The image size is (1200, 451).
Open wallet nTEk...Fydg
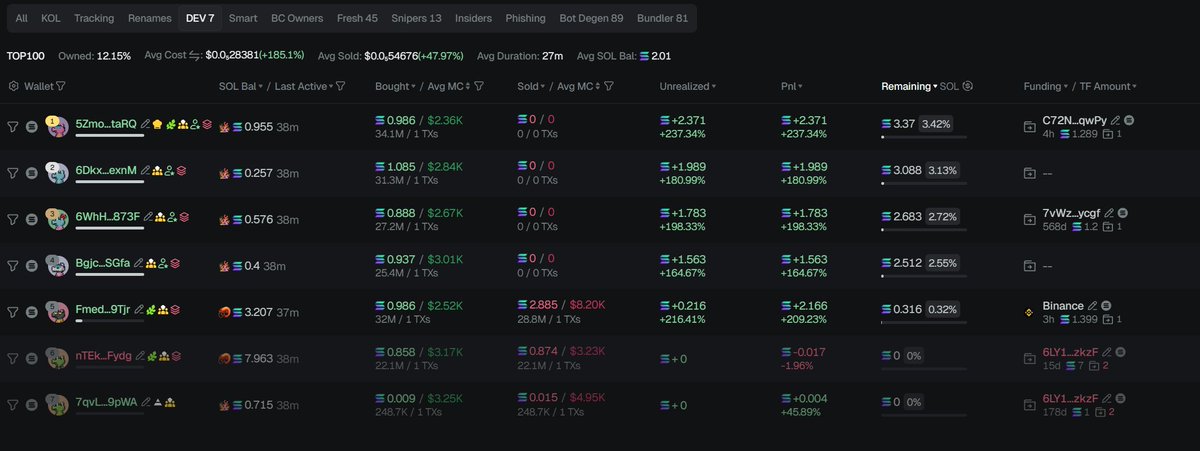coord(105,355)
